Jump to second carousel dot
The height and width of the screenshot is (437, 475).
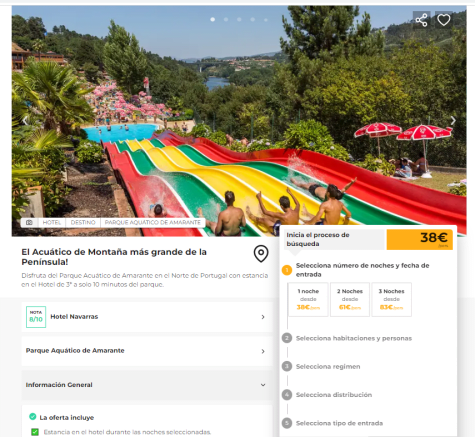click(226, 20)
